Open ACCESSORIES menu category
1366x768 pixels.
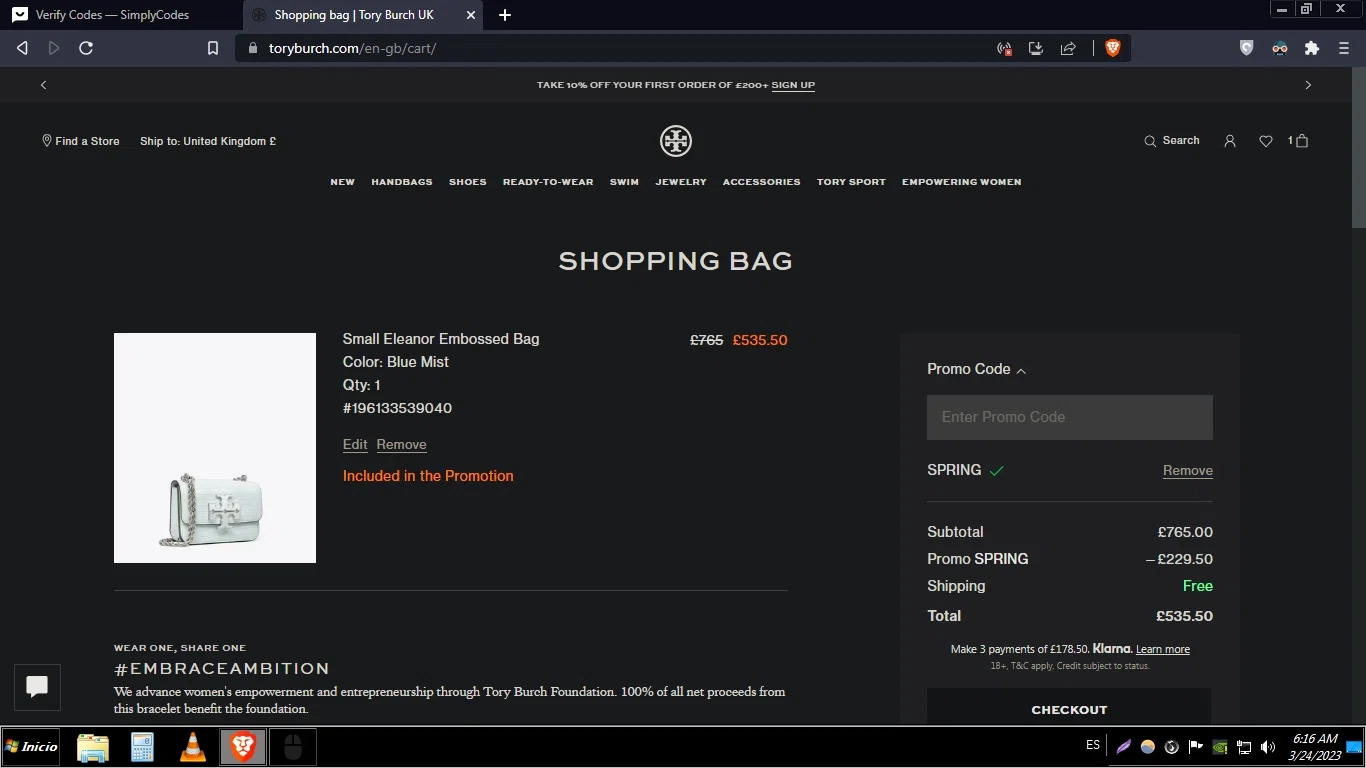pyautogui.click(x=762, y=182)
